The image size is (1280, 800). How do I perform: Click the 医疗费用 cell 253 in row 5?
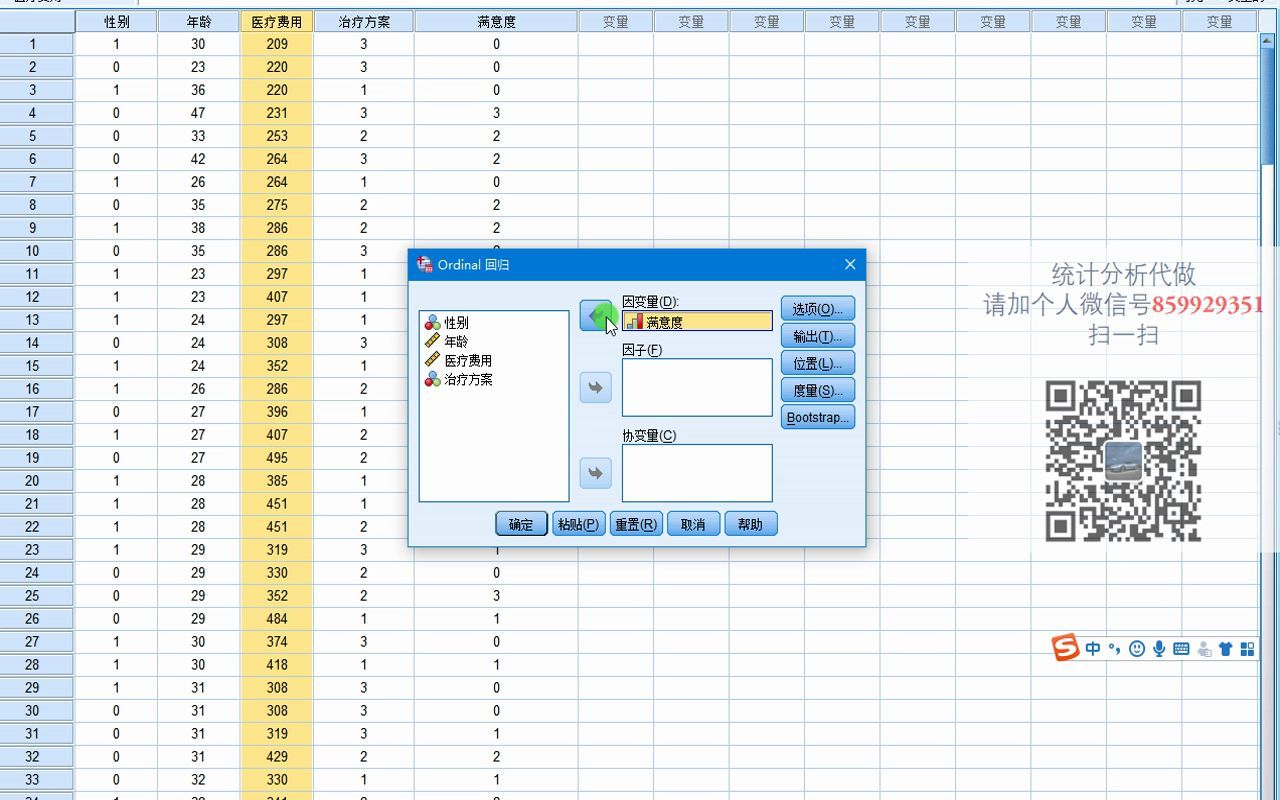point(277,136)
